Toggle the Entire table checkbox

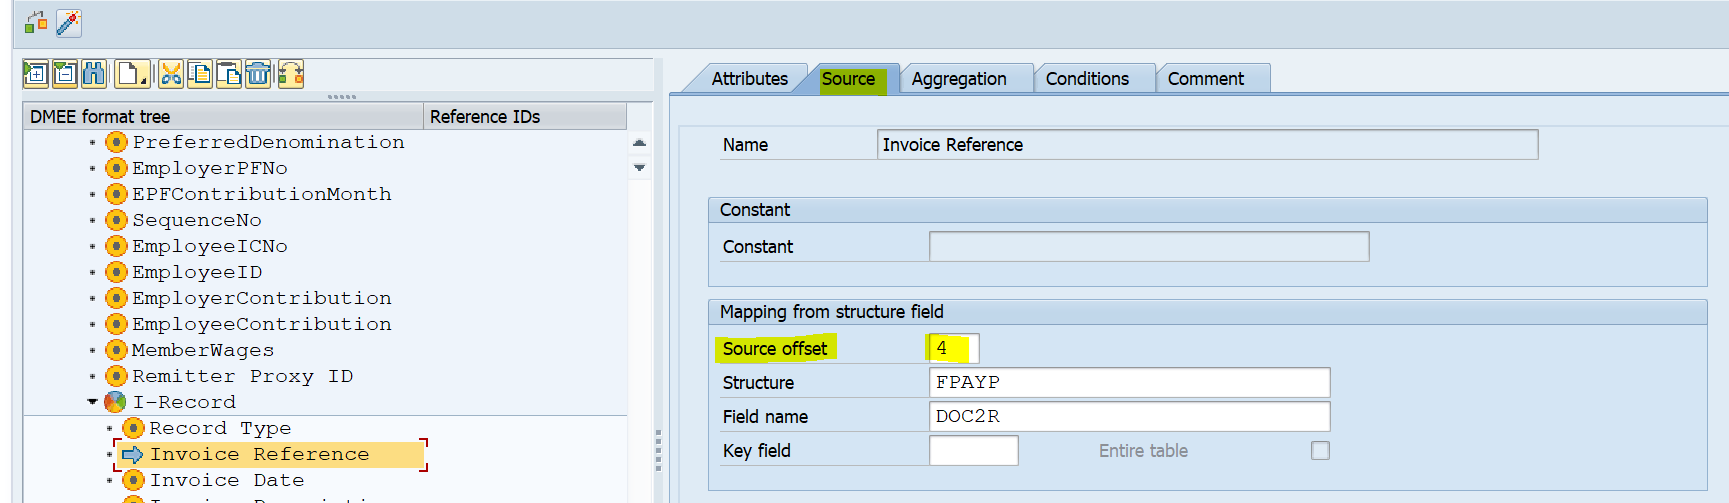1320,451
